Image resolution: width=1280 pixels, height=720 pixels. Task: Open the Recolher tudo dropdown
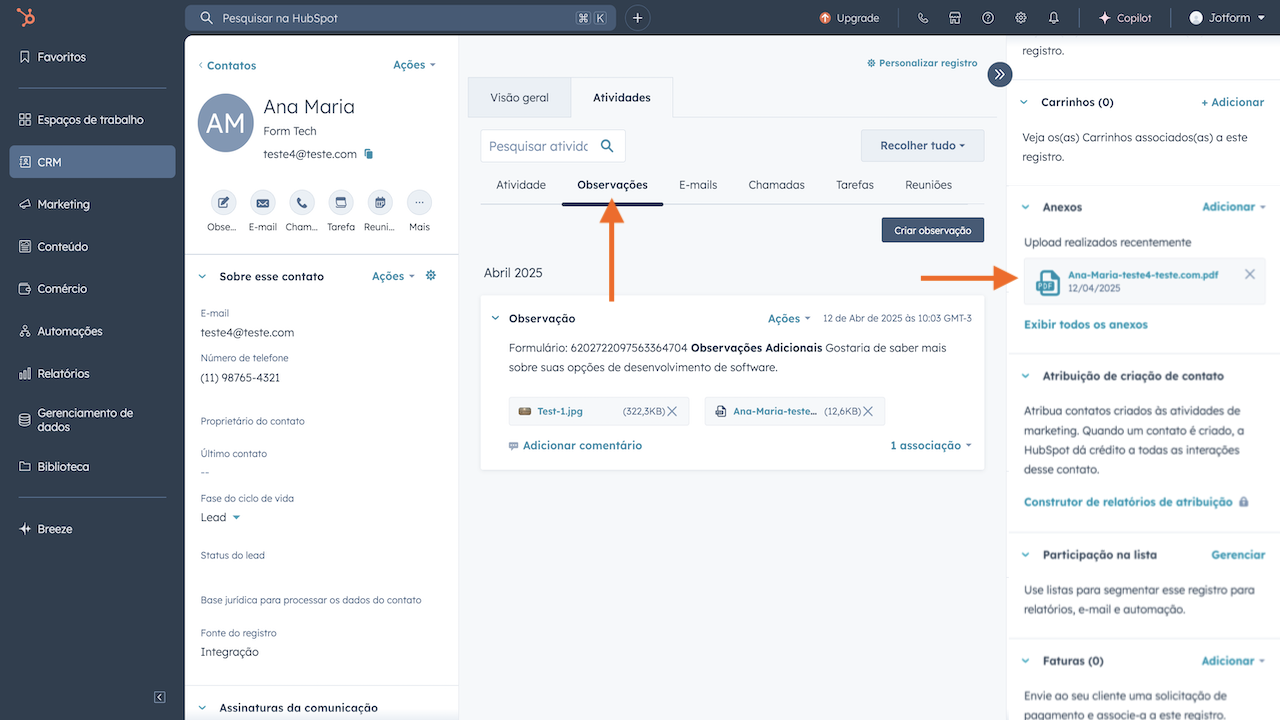point(921,145)
